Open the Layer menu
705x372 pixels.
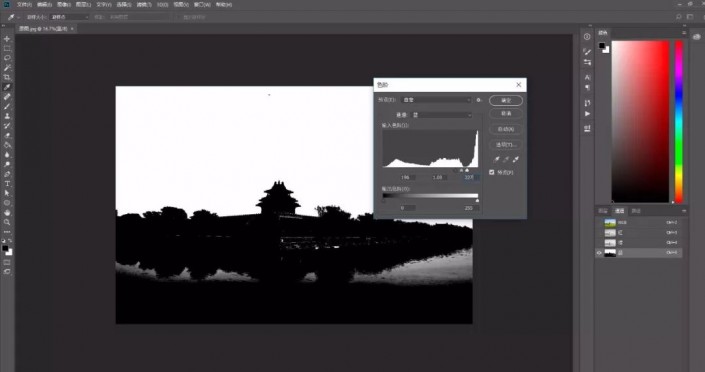coord(83,4)
